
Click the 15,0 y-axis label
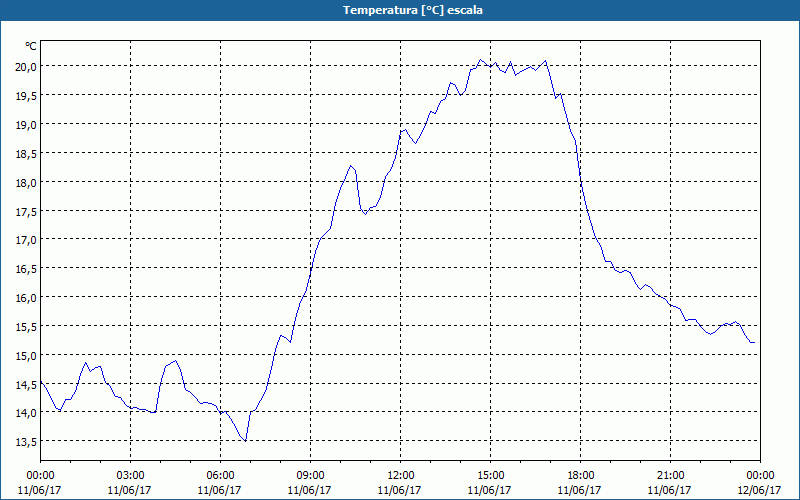pyautogui.click(x=26, y=356)
